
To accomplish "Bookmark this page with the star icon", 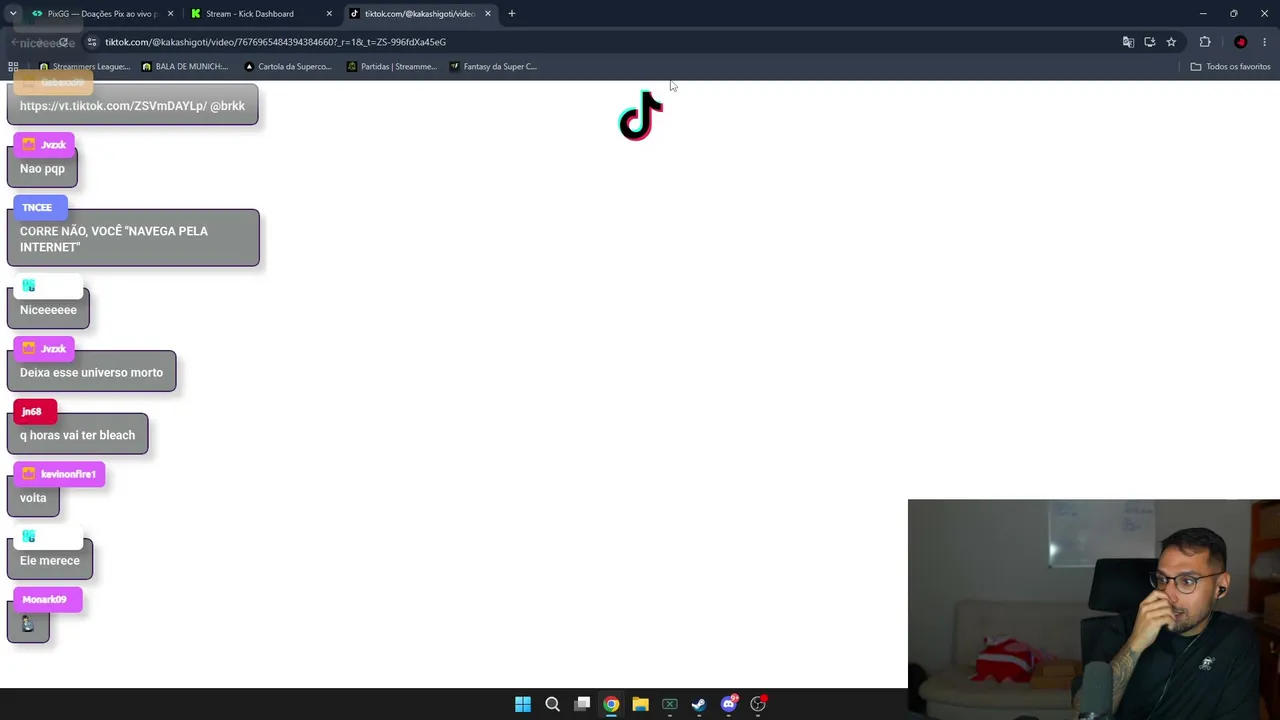I will 1171,42.
